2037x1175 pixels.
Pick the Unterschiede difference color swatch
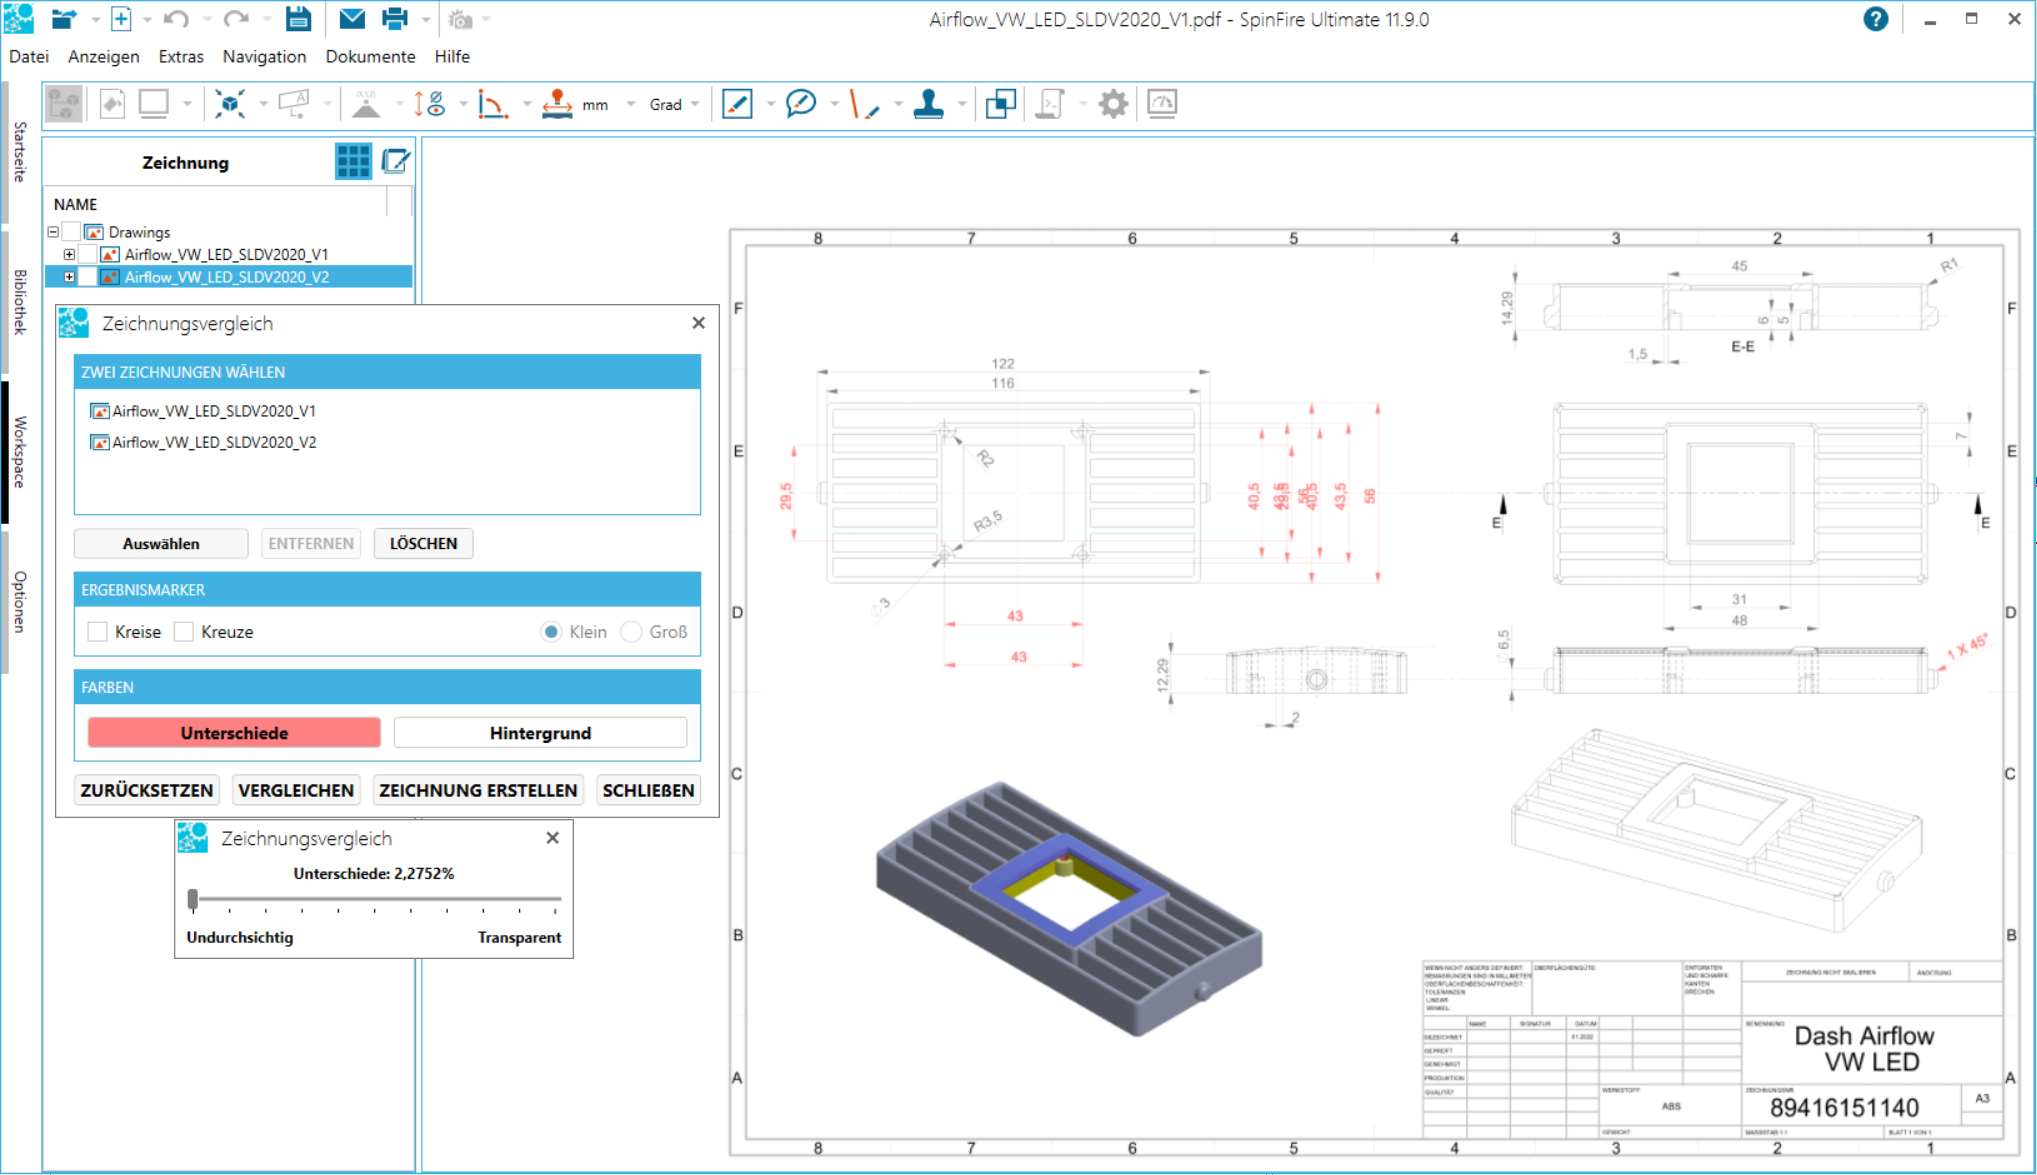click(x=234, y=733)
